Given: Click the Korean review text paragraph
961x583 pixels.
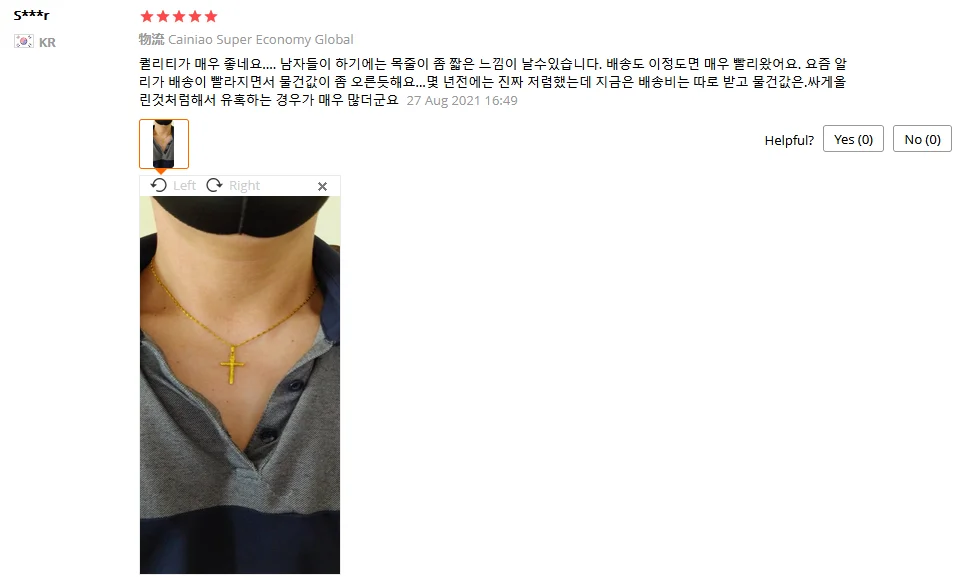Looking at the screenshot, I should [x=493, y=82].
